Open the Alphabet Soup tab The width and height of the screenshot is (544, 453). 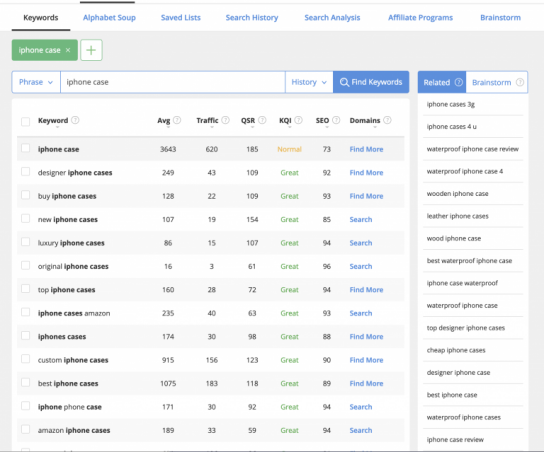pyautogui.click(x=109, y=18)
